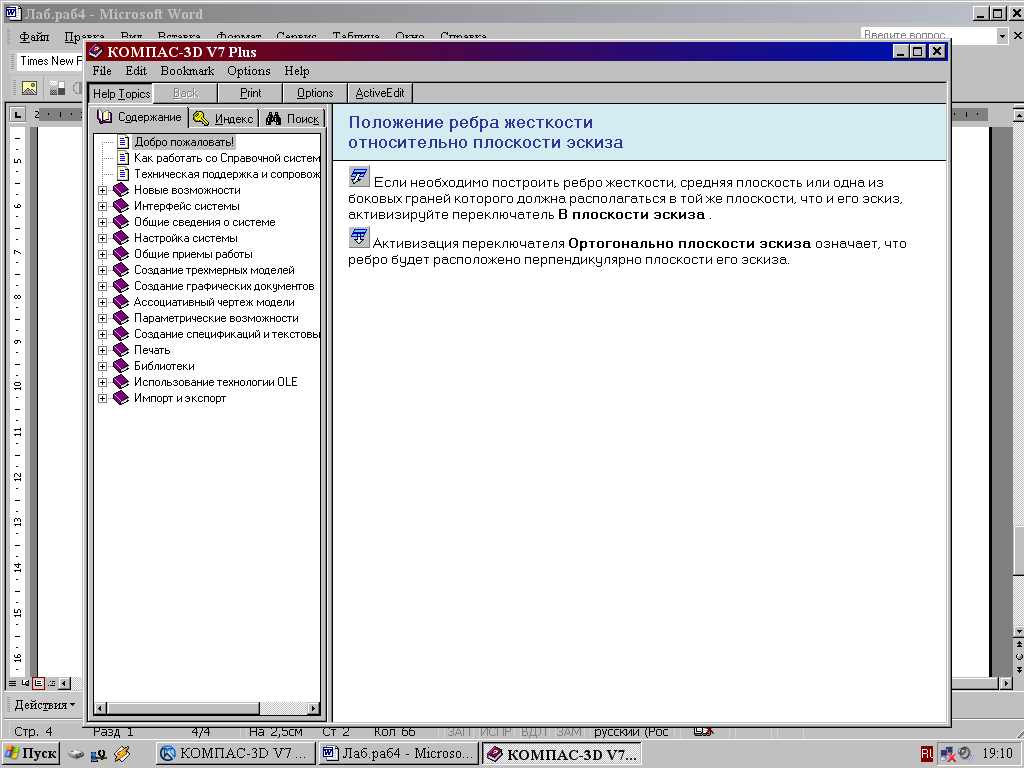This screenshot has width=1024, height=768.
Task: Open the 'Техническая поддержка и сопровождение' topic page icon
Action: pyautogui.click(x=123, y=174)
